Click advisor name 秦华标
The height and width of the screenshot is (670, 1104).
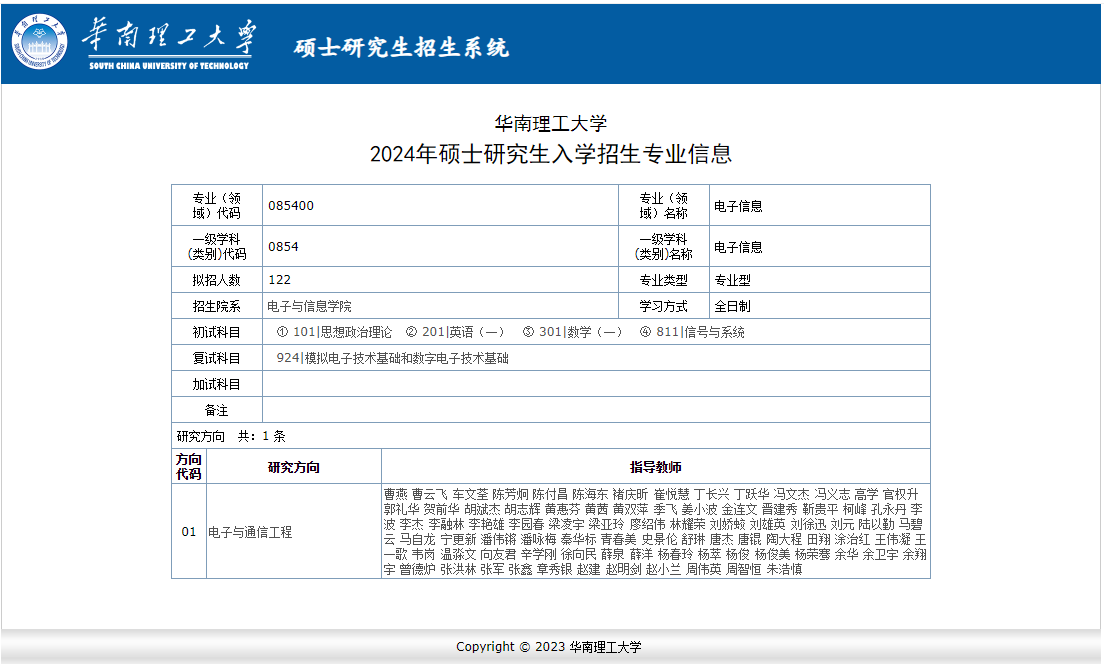[x=578, y=539]
